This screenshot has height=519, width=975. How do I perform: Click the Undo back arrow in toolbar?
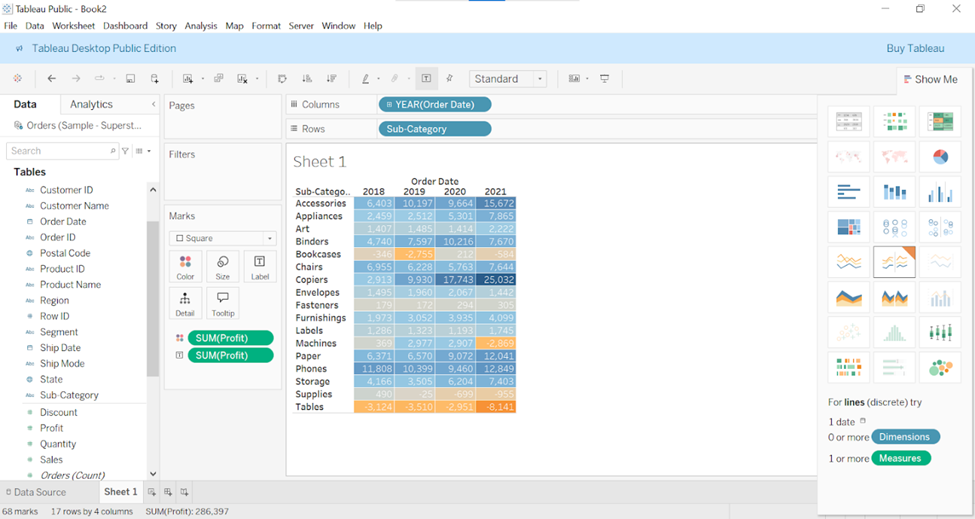tap(52, 78)
